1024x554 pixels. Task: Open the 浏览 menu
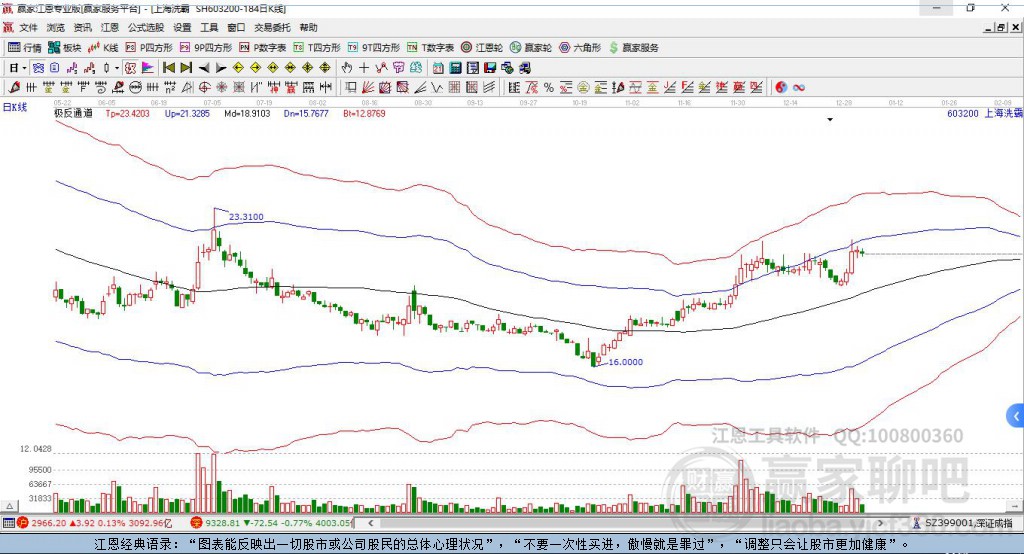click(x=56, y=27)
